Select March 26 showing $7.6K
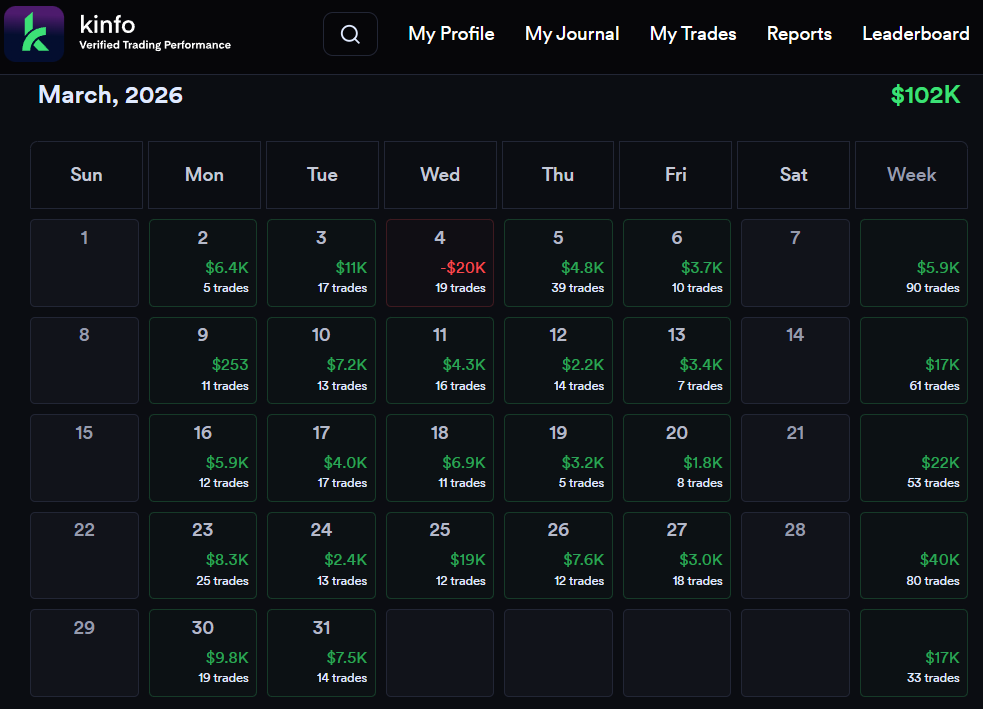Screen dimensions: 983x709 pyautogui.click(x=559, y=555)
